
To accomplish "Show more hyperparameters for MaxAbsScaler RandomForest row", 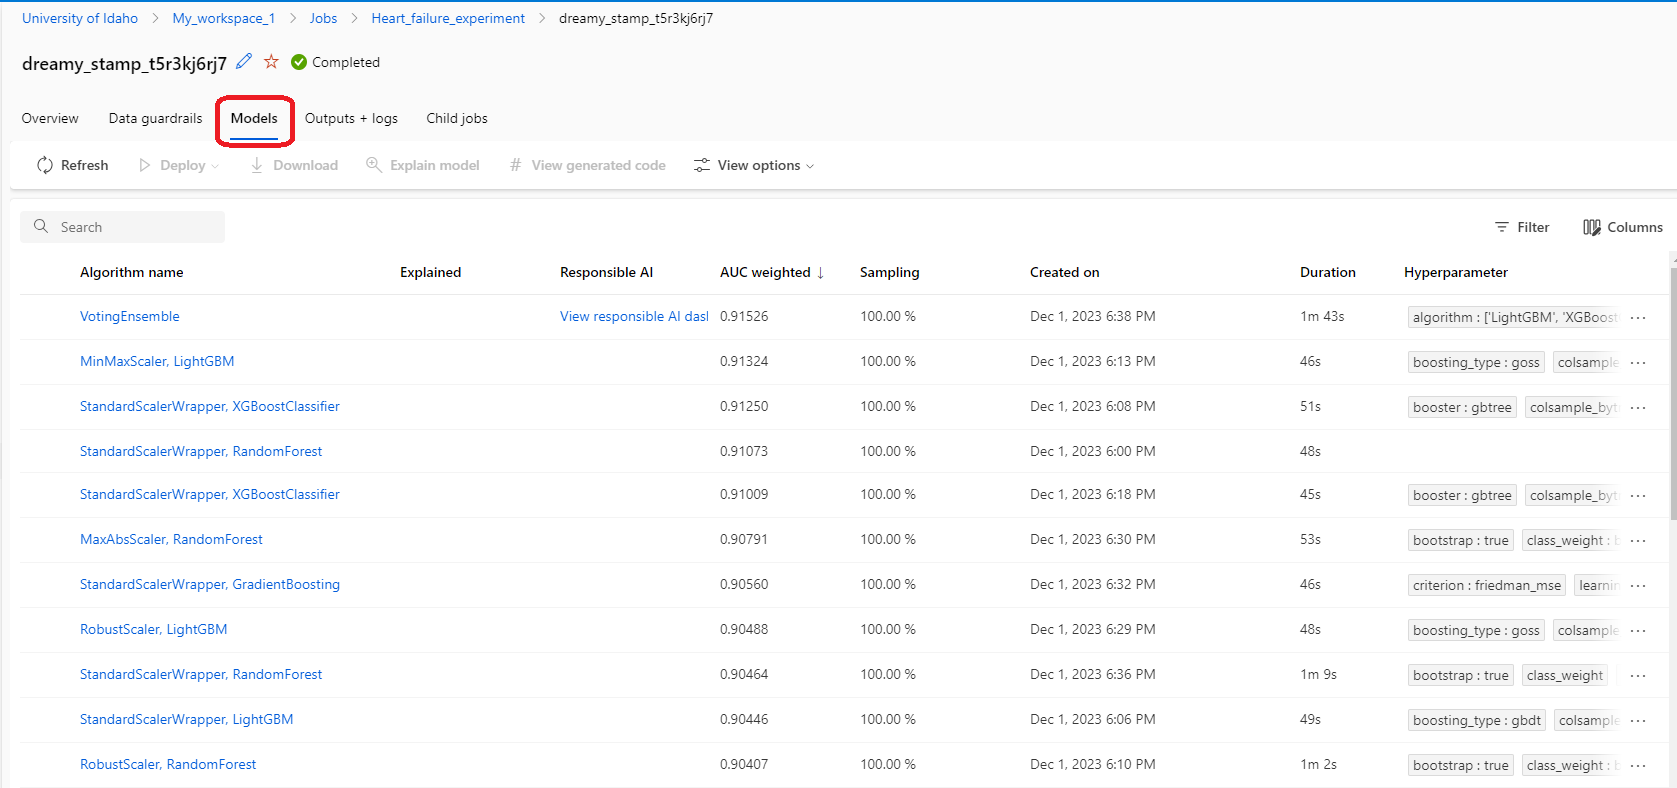I will (x=1638, y=540).
